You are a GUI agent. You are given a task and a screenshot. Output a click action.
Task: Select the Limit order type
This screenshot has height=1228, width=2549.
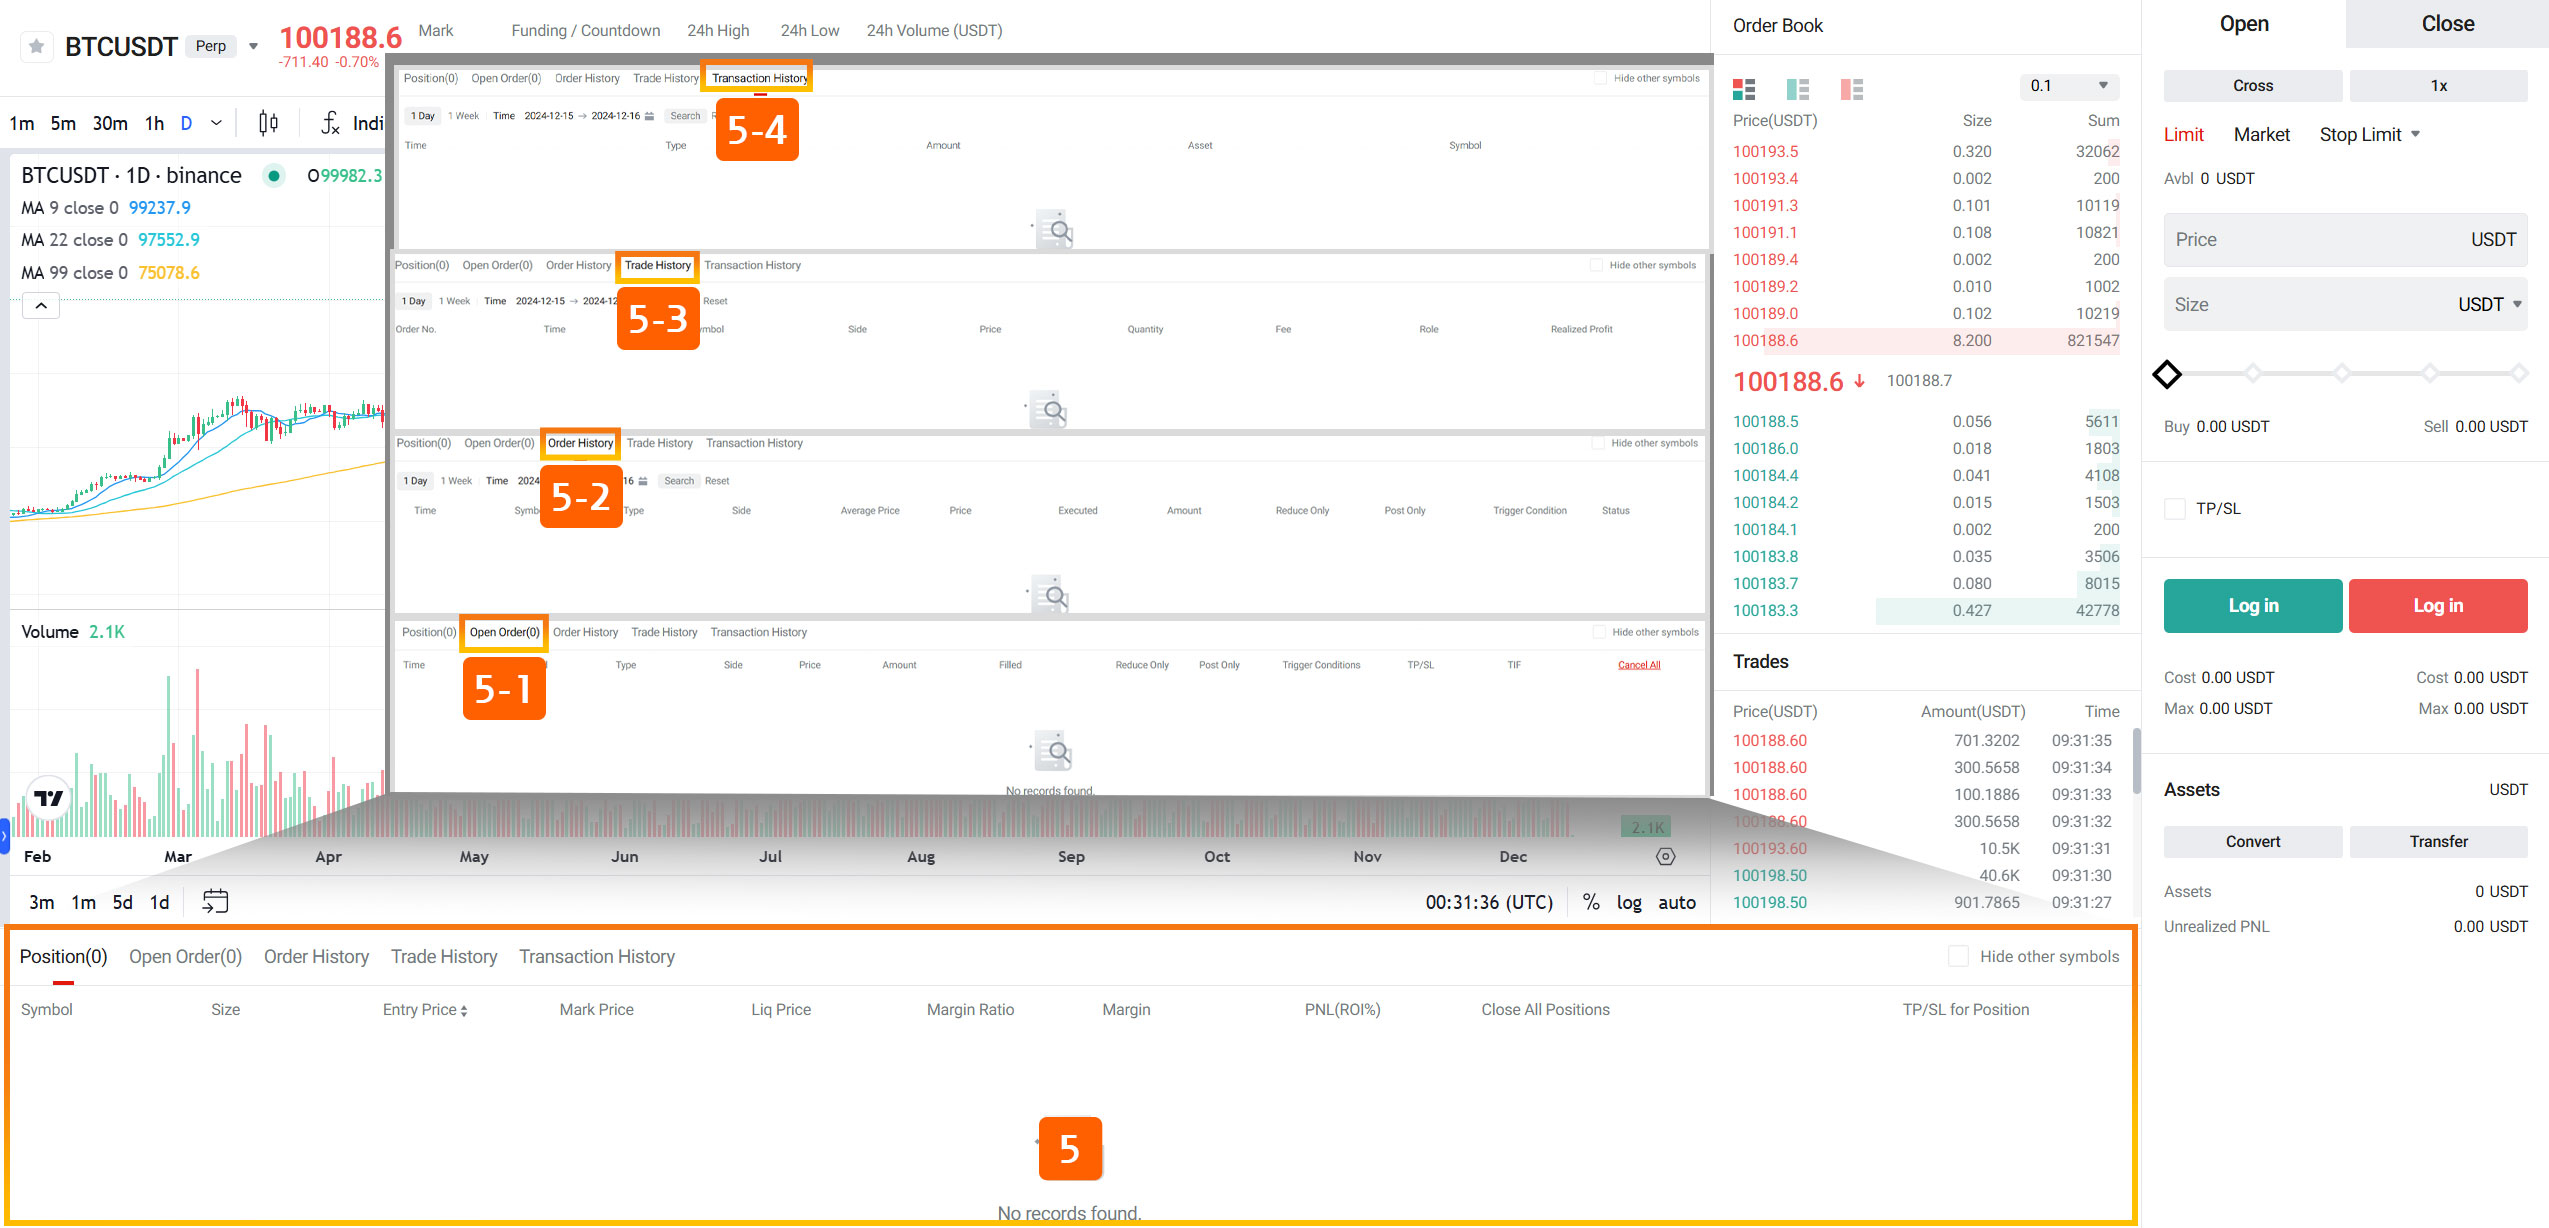[2184, 134]
